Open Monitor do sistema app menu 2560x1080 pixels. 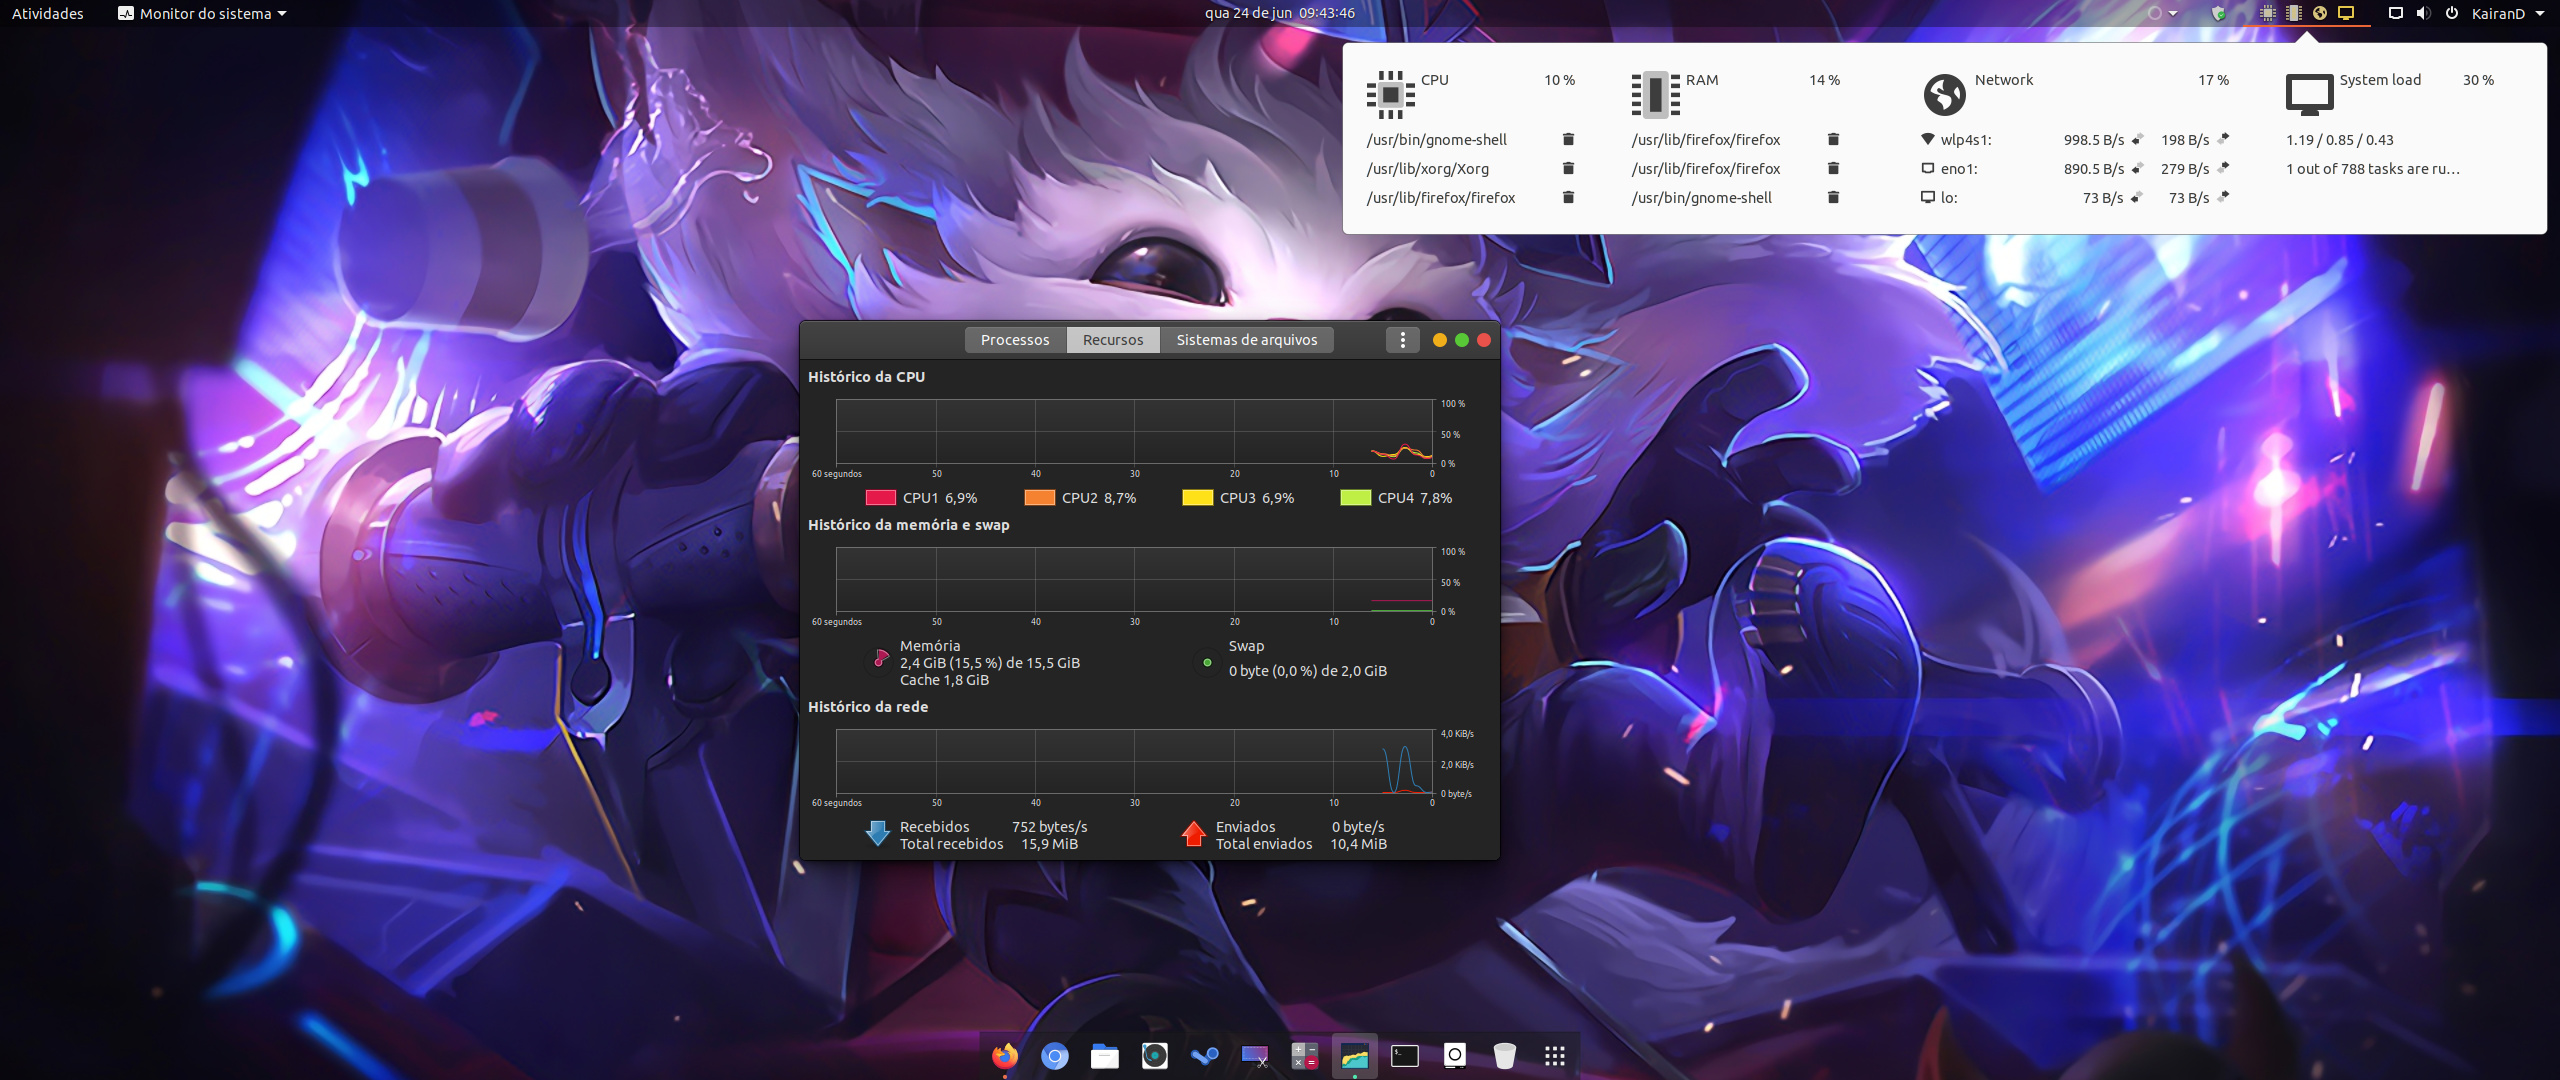[203, 13]
